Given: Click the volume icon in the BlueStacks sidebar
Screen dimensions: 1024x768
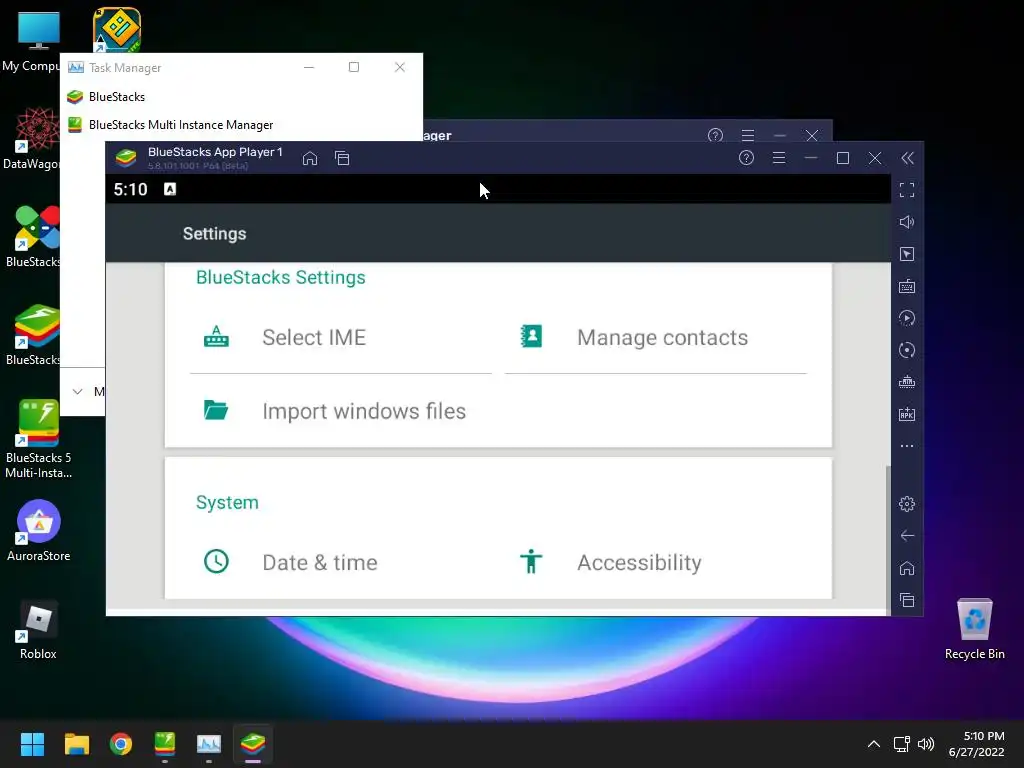Looking at the screenshot, I should tap(907, 222).
